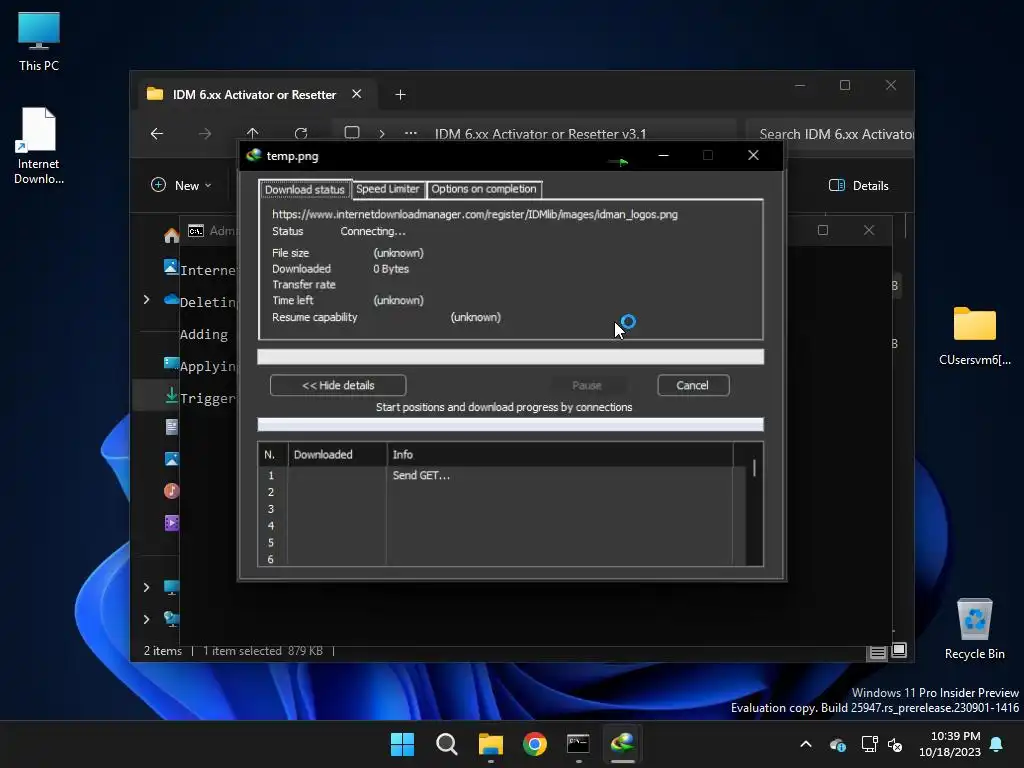Switch to Command Prompt on taskbar
This screenshot has width=1024, height=768.
(x=579, y=744)
